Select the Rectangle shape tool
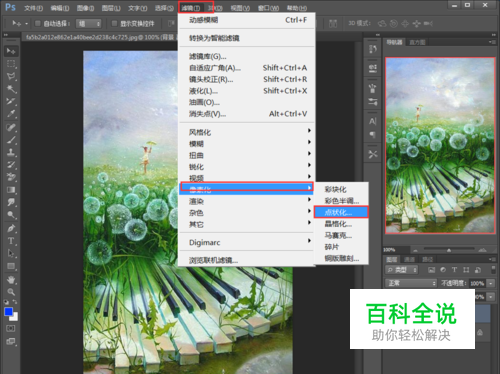This screenshot has height=374, width=500. coord(11,266)
